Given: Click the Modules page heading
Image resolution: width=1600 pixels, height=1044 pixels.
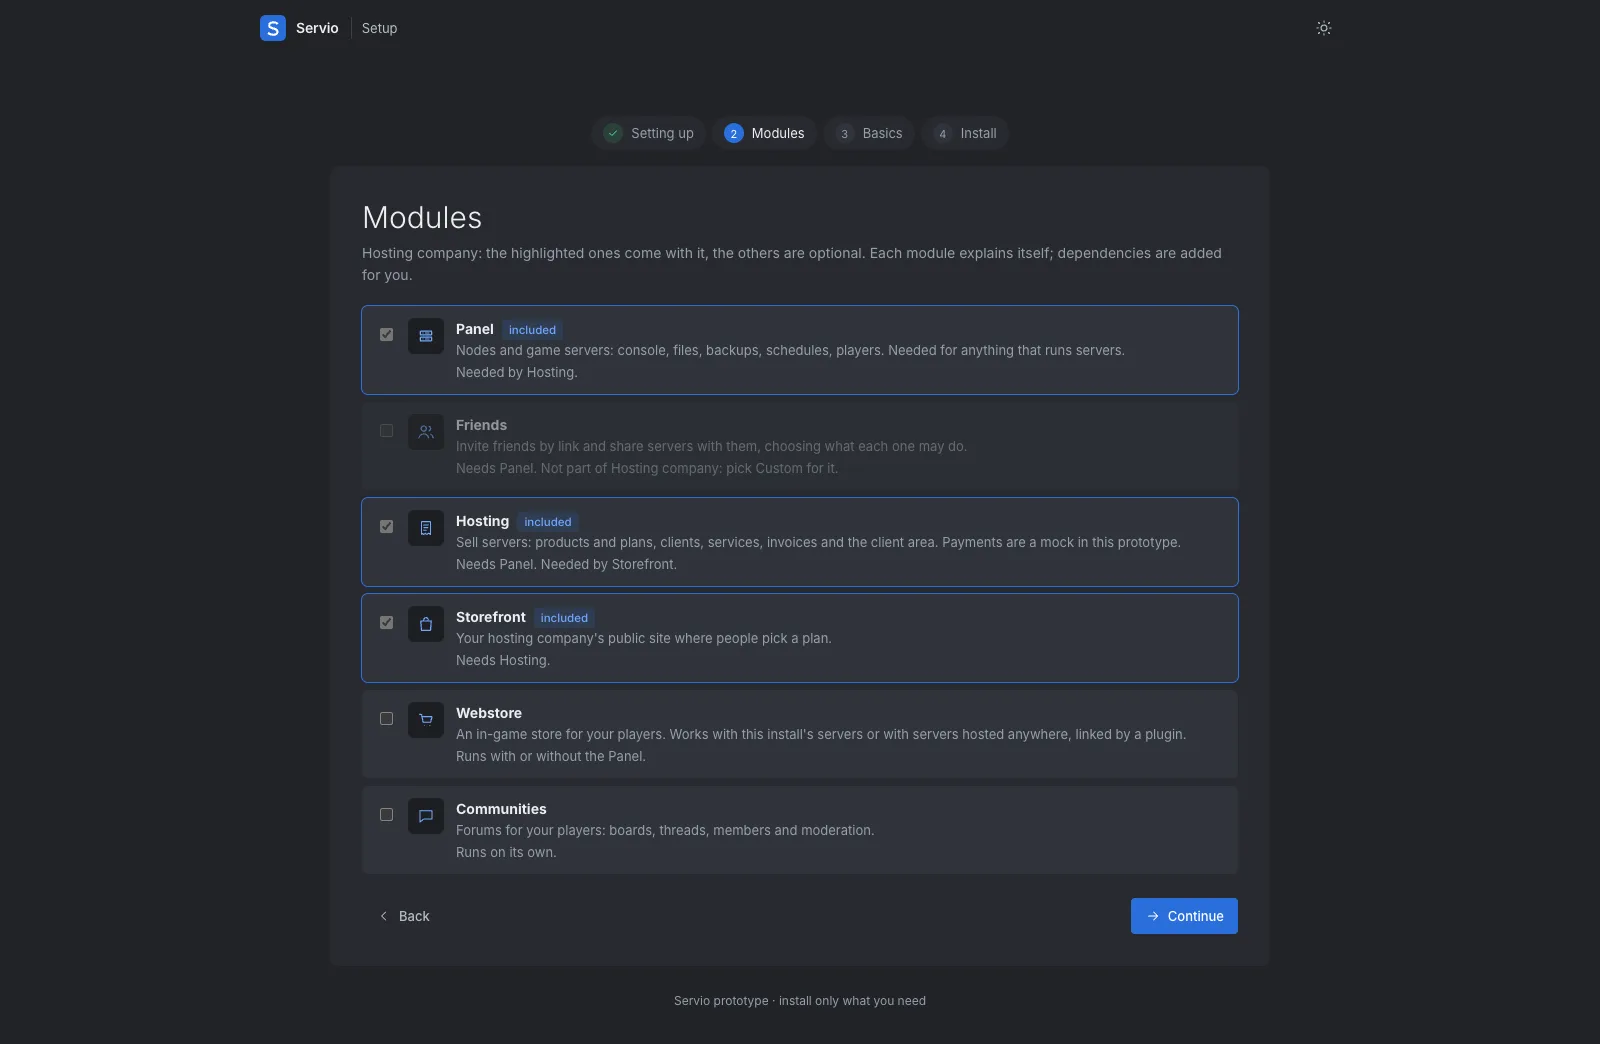Looking at the screenshot, I should tap(422, 217).
